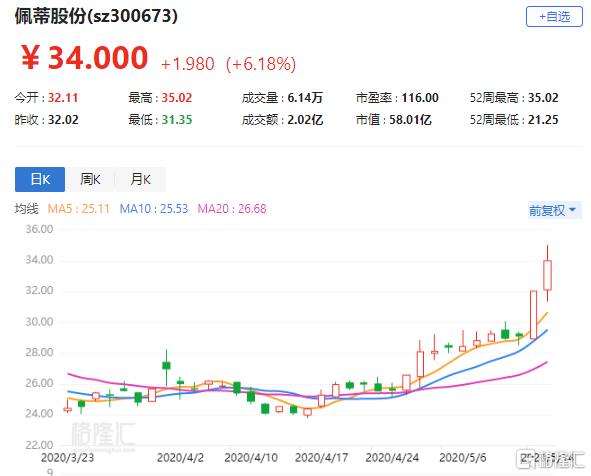Click the MA5 : 25.11 legend label
591x476 pixels.
(x=78, y=209)
